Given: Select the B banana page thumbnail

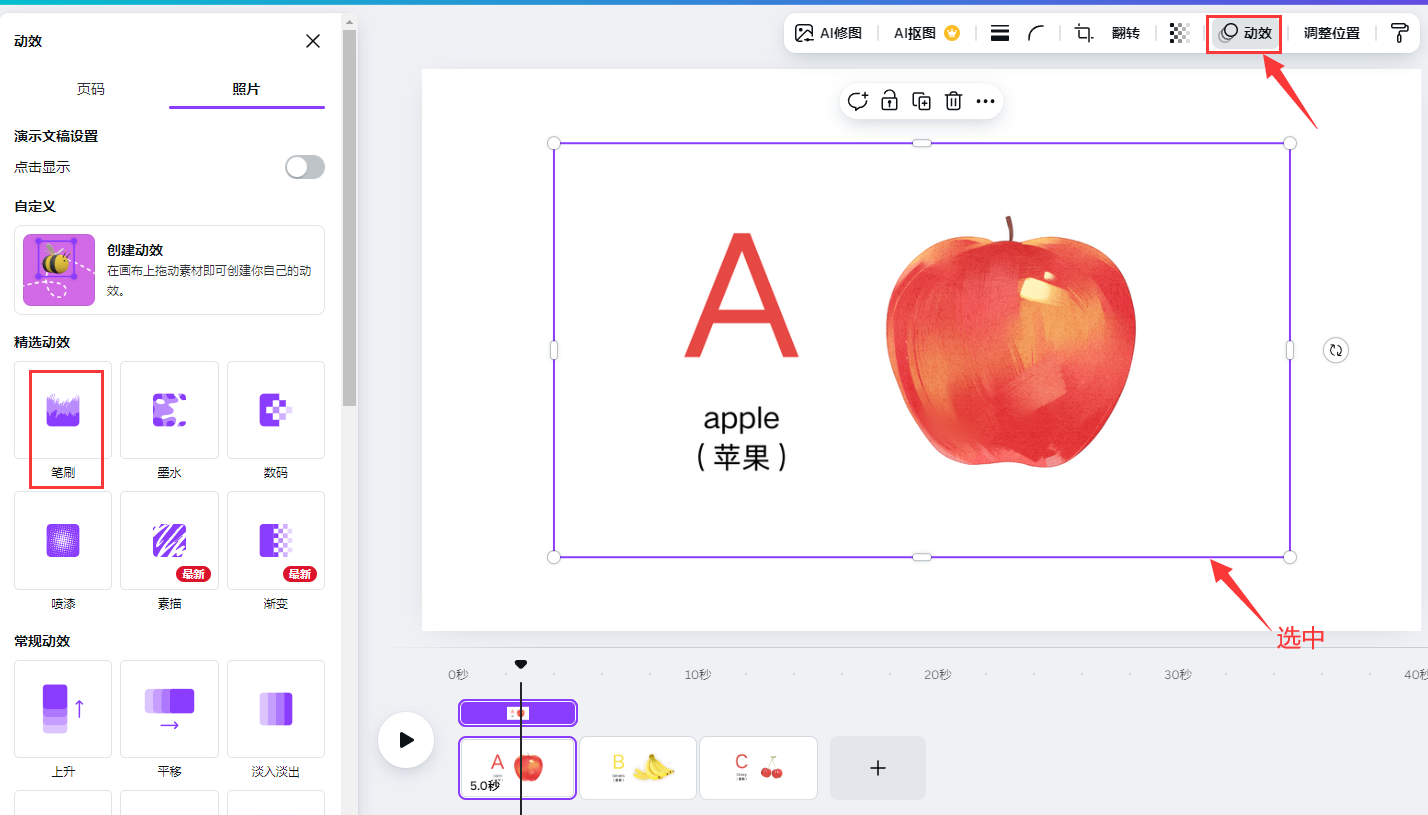Looking at the screenshot, I should (638, 768).
